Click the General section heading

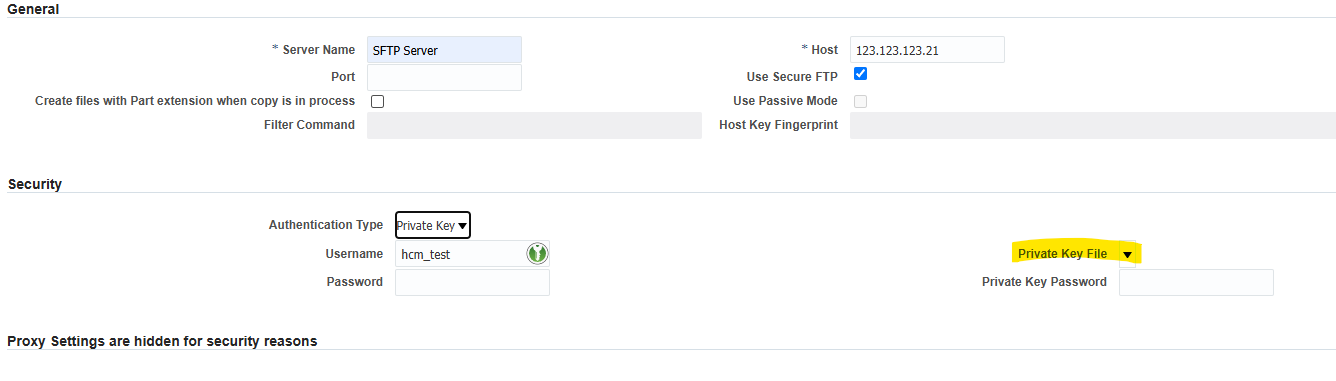33,9
